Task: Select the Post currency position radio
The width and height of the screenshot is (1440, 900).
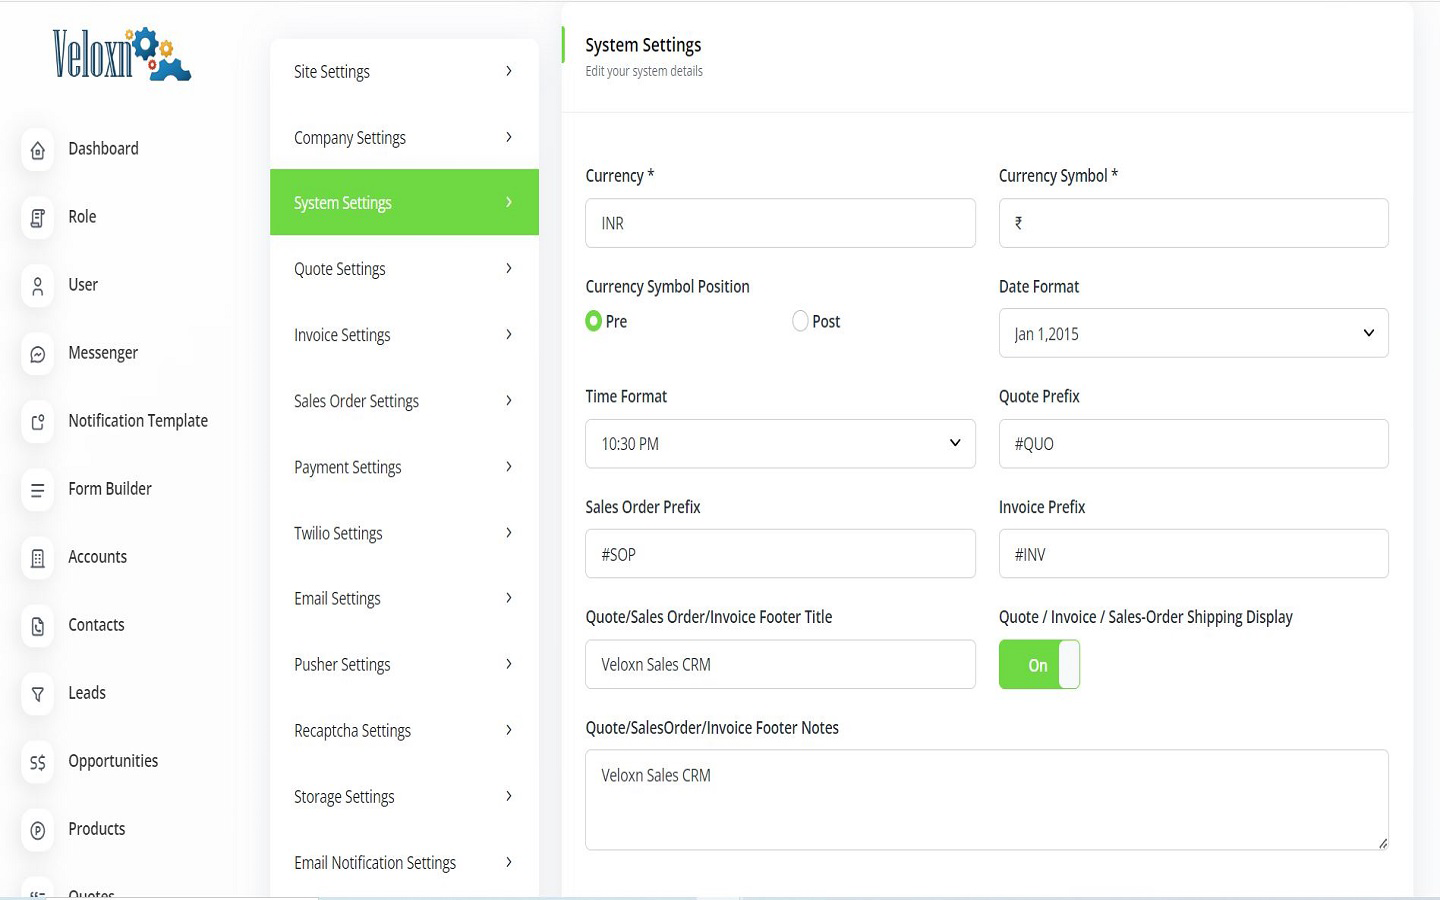Action: [800, 321]
